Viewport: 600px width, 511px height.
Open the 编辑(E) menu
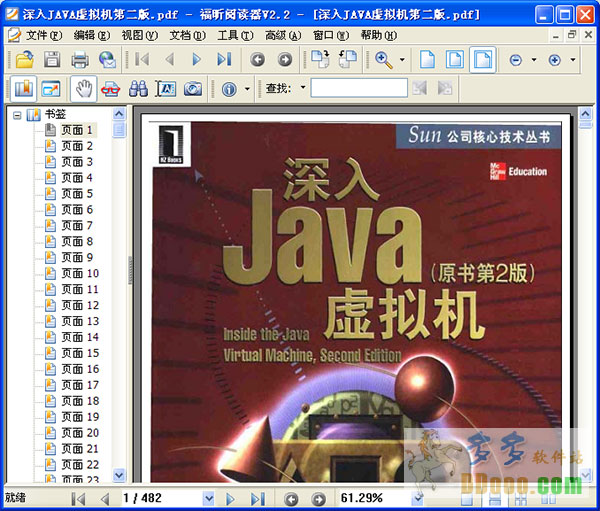click(92, 36)
